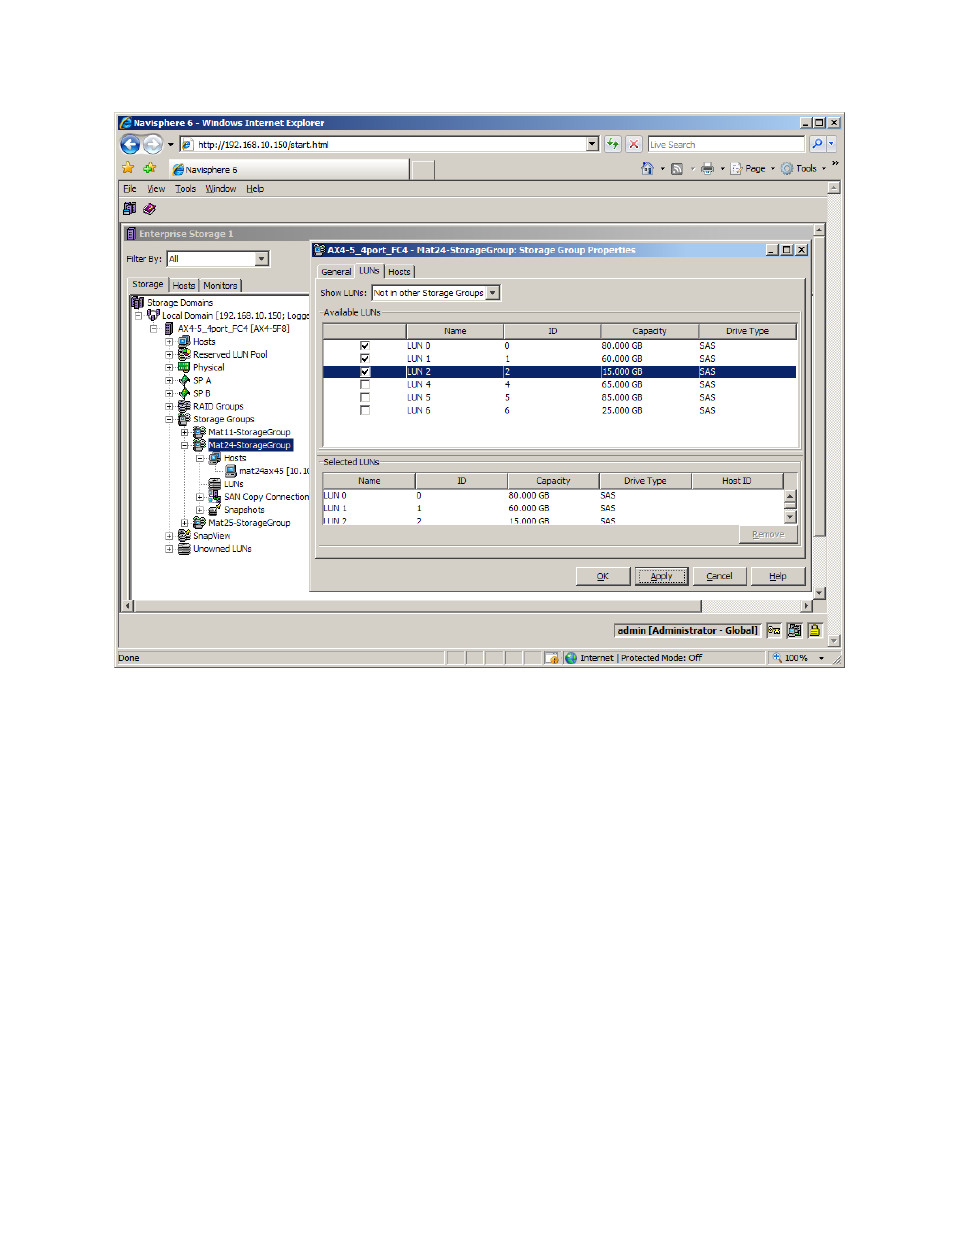Click the Add to Favorites icon

[149, 168]
